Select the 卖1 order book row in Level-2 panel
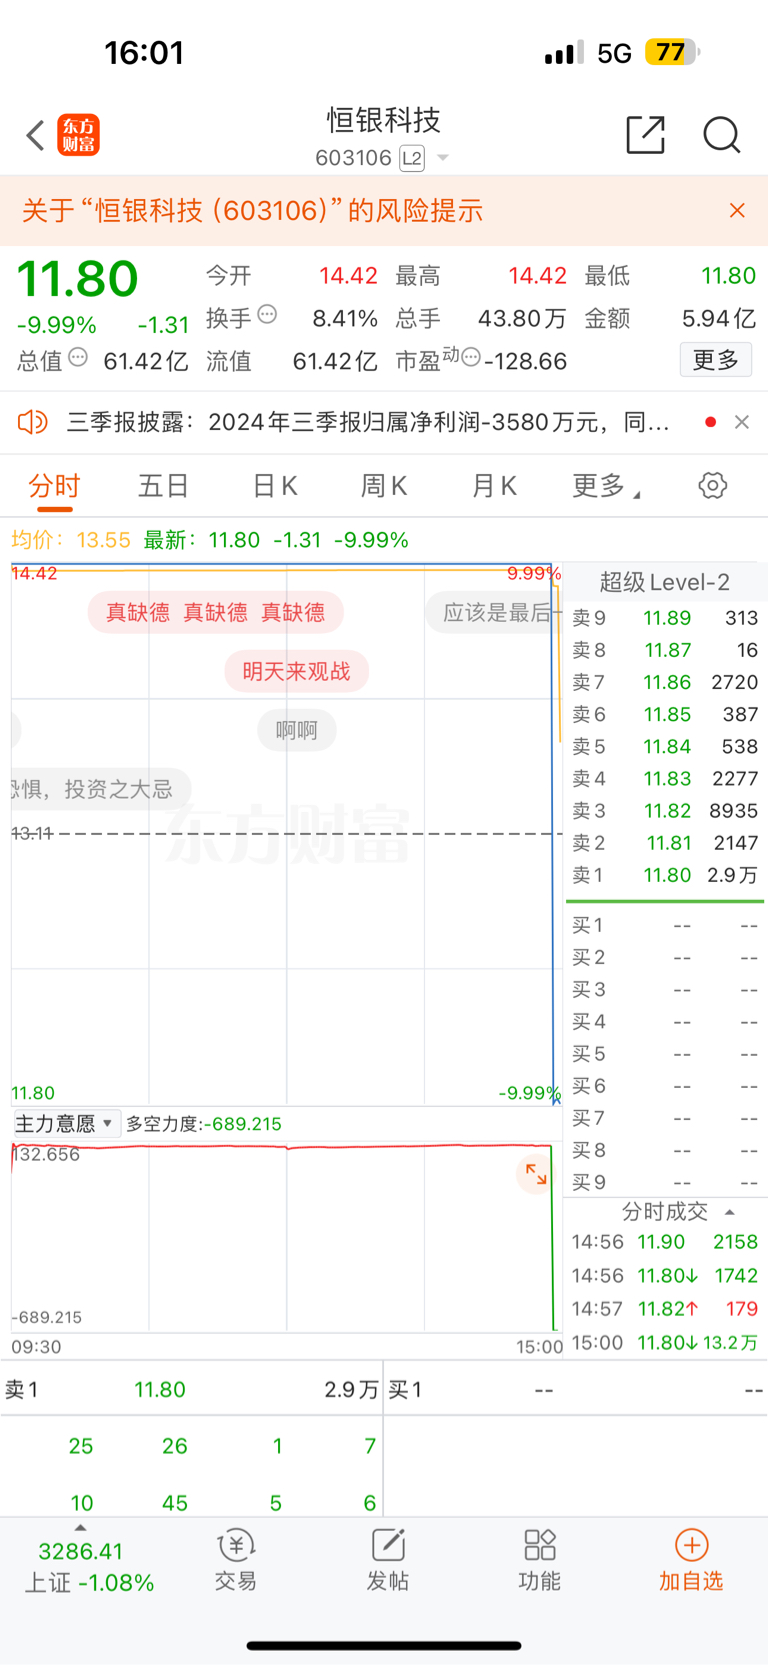 coord(665,875)
